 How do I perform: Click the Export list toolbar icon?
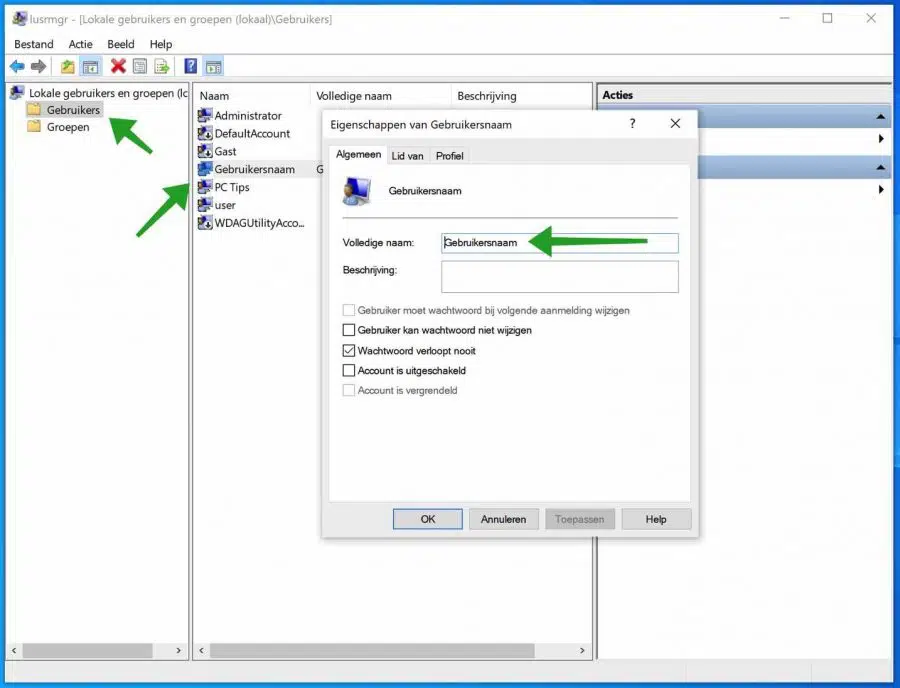[x=162, y=67]
